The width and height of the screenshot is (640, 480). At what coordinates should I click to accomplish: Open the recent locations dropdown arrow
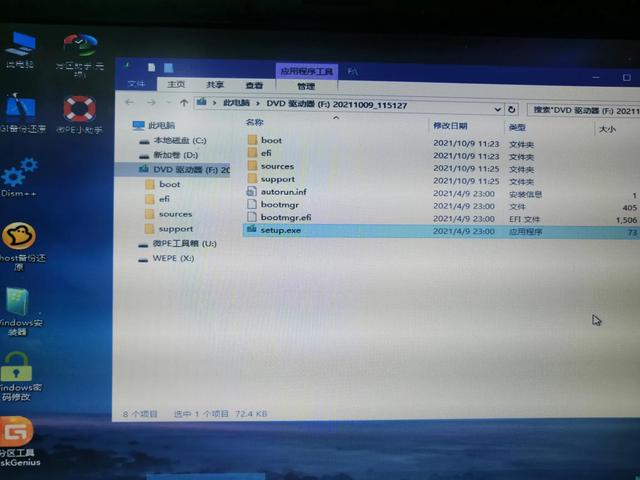(168, 102)
